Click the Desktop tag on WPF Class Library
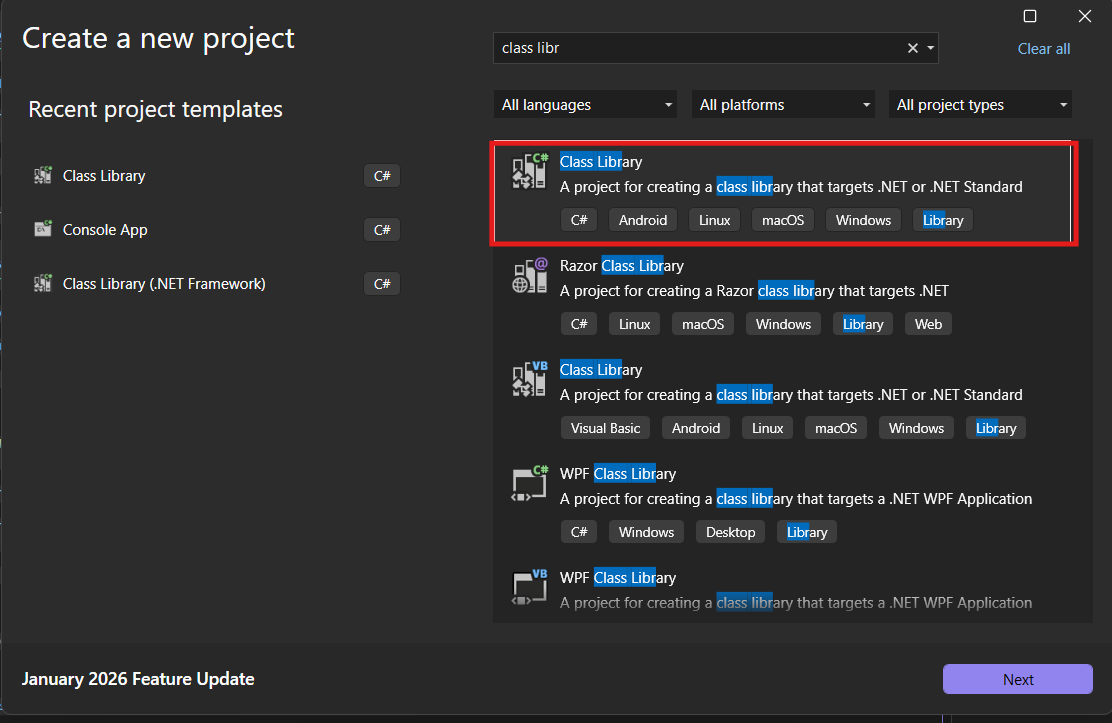Screen dimensions: 1112x723 click(x=730, y=531)
